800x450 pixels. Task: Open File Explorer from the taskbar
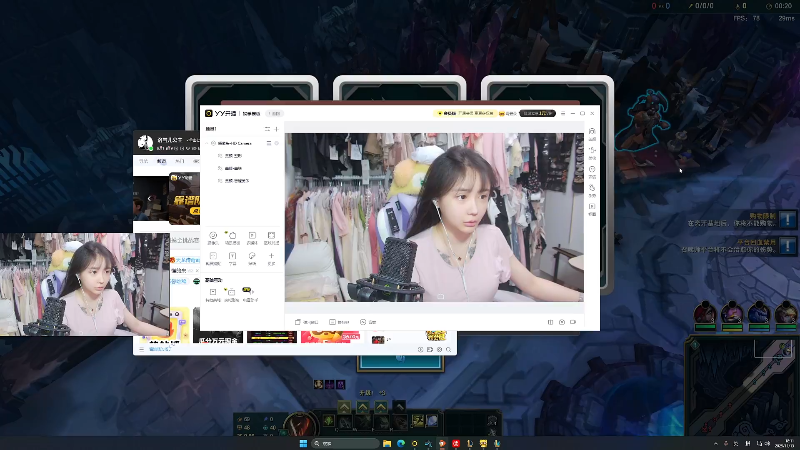387,443
